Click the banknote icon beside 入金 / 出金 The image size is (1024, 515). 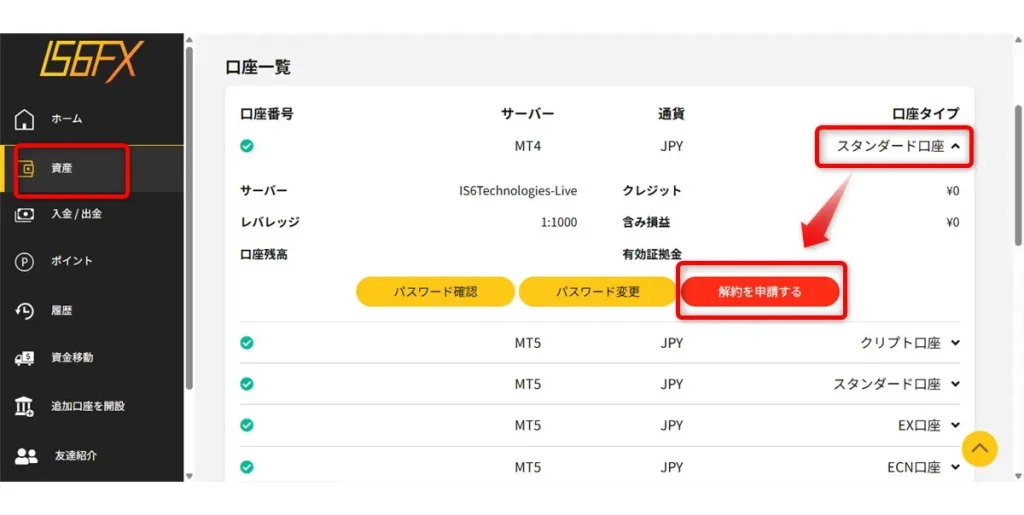coord(24,215)
